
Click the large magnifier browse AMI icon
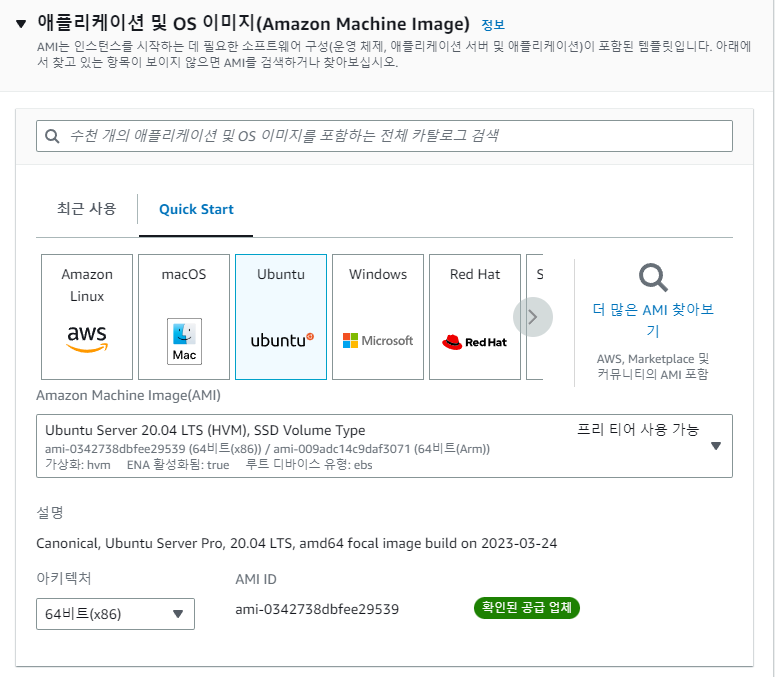point(653,278)
